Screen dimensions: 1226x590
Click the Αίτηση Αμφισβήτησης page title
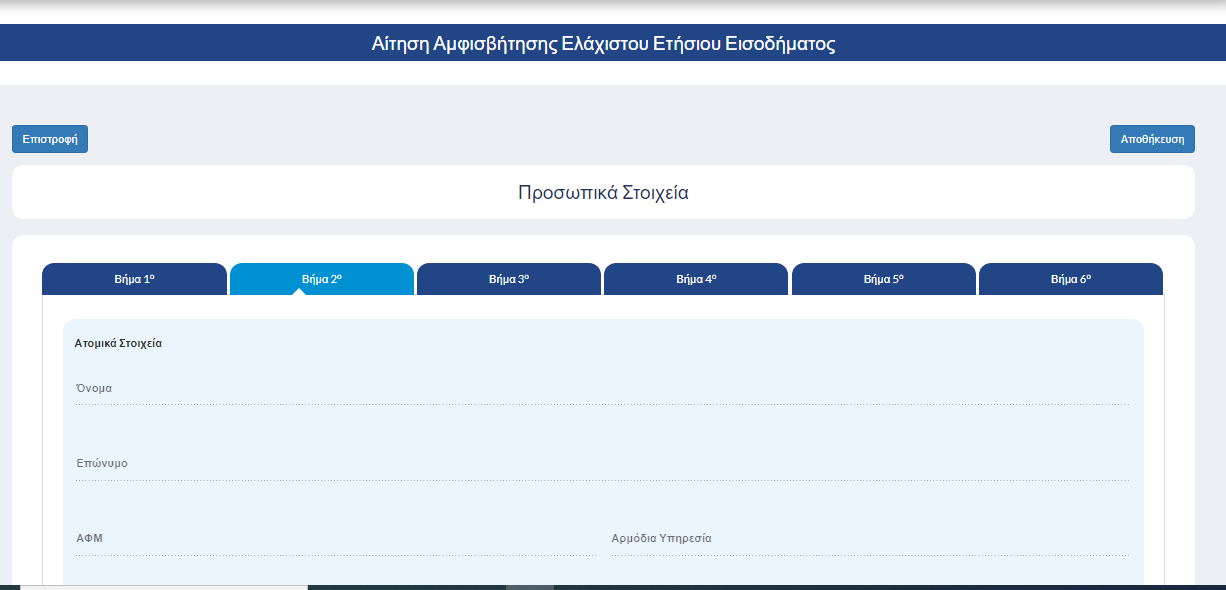click(x=603, y=44)
